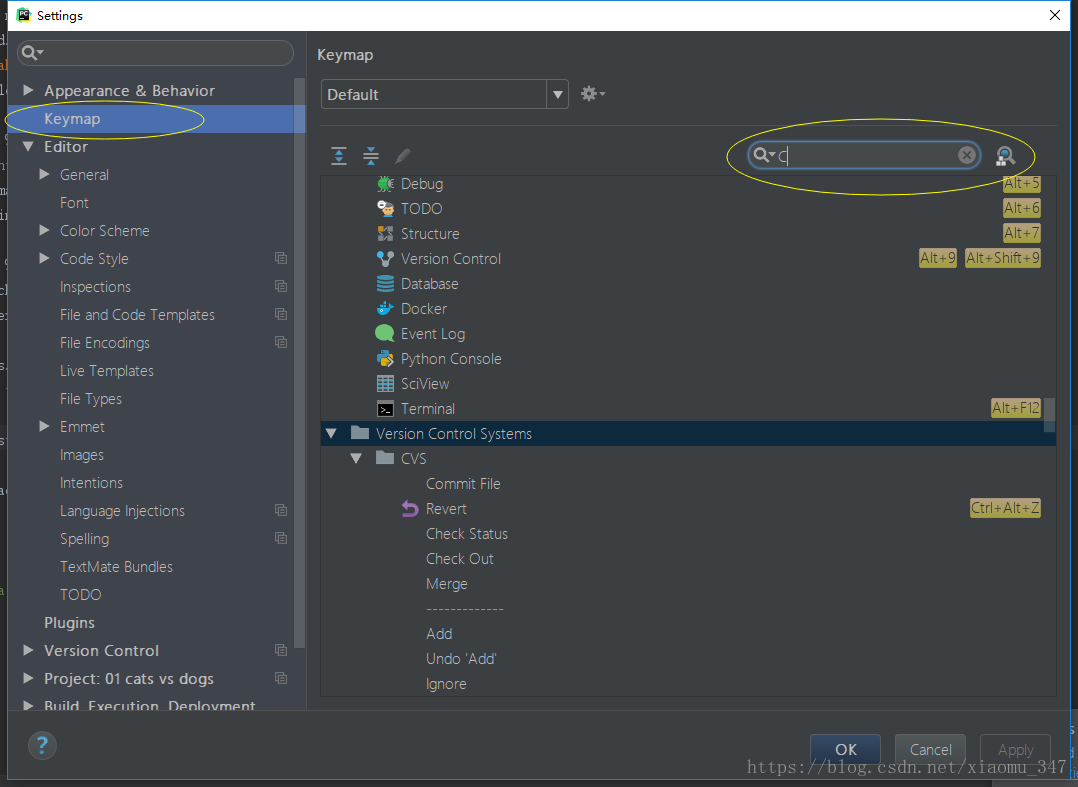Screen dimensions: 1078x787
Task: Click the Expand All icon in Keymap toolbar
Action: click(339, 156)
